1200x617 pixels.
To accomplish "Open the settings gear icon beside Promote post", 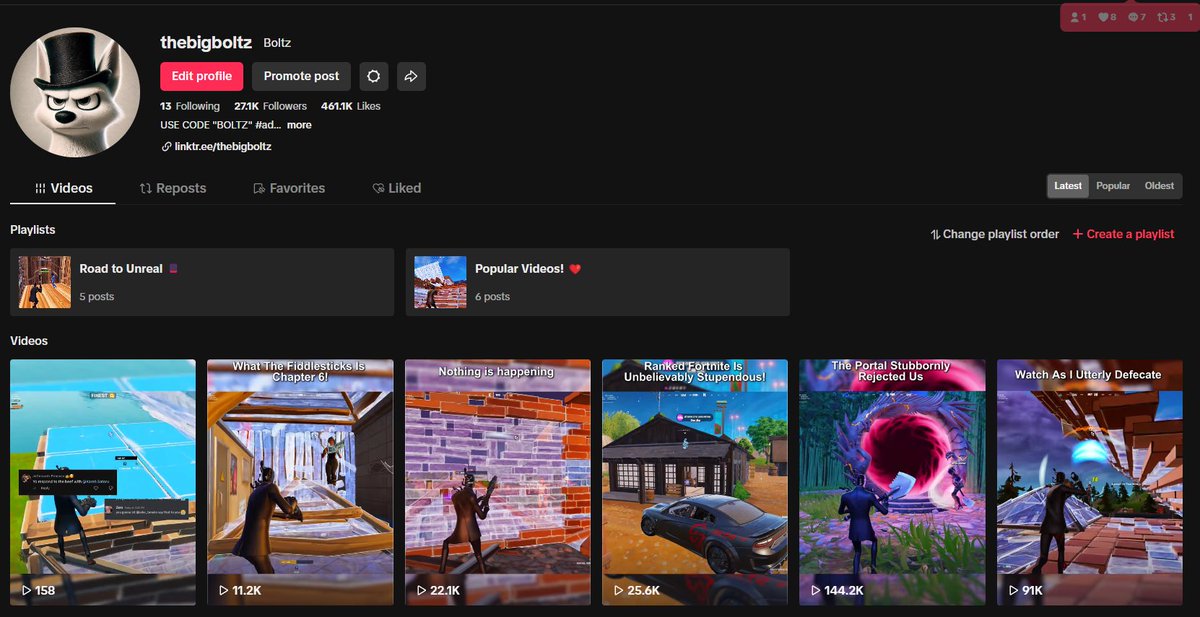I will coord(374,76).
